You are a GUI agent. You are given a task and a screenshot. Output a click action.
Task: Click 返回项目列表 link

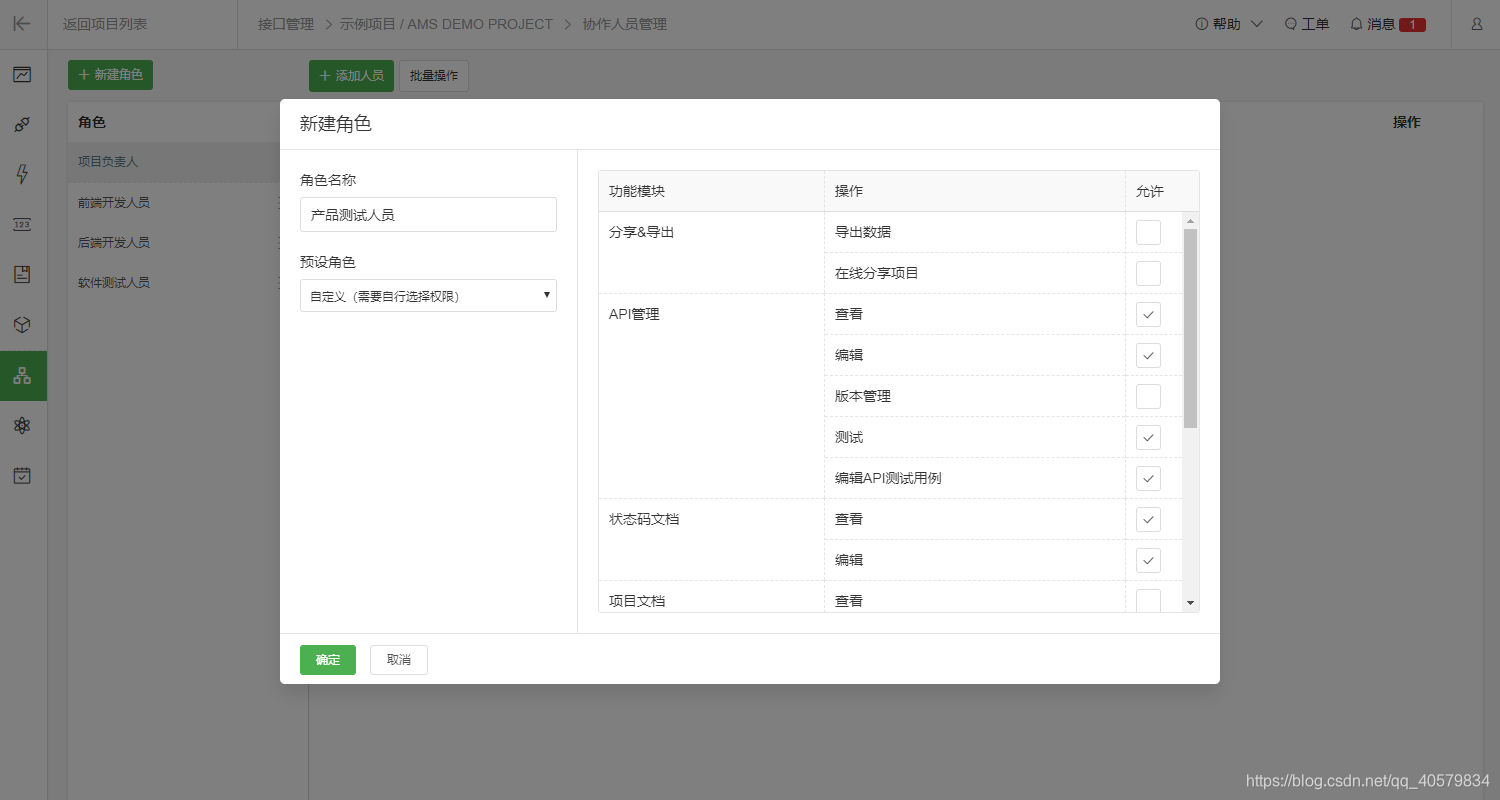click(105, 24)
